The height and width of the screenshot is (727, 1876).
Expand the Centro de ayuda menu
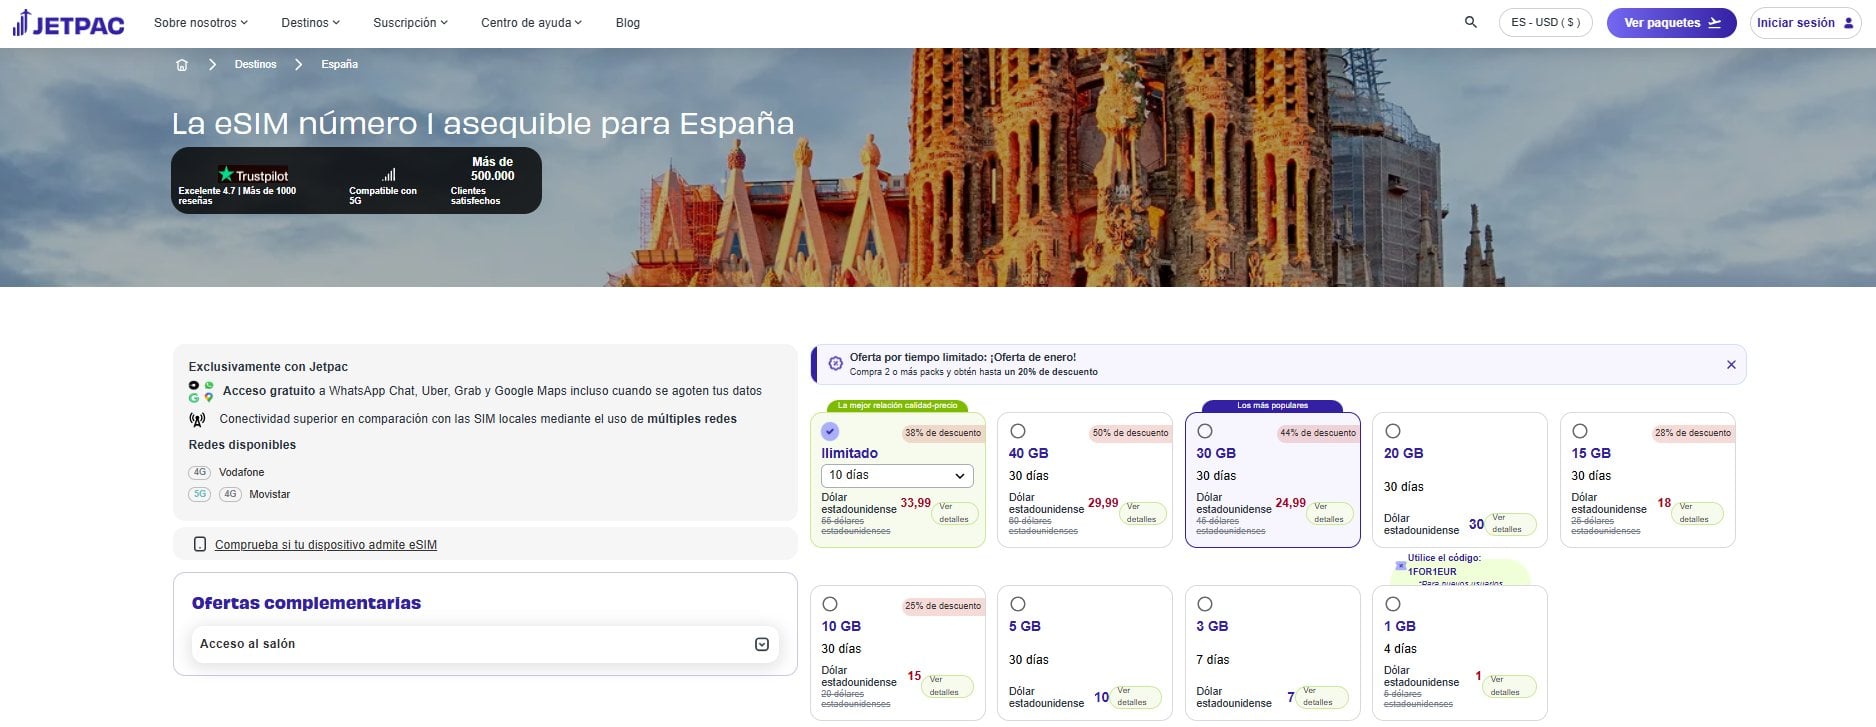click(531, 23)
